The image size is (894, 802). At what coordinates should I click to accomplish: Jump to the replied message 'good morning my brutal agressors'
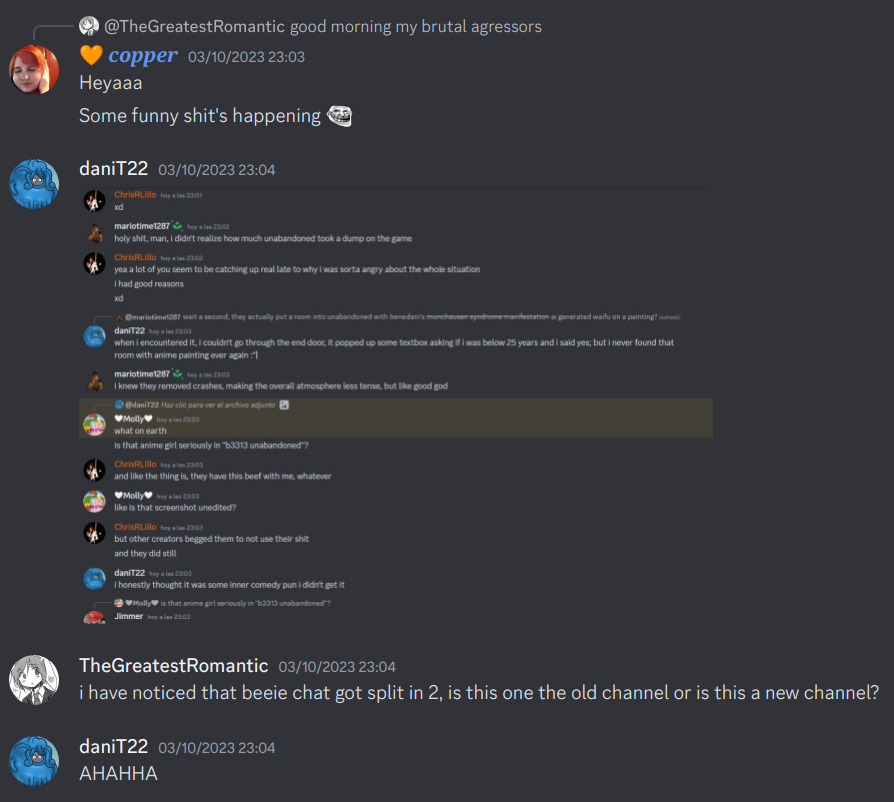[416, 26]
